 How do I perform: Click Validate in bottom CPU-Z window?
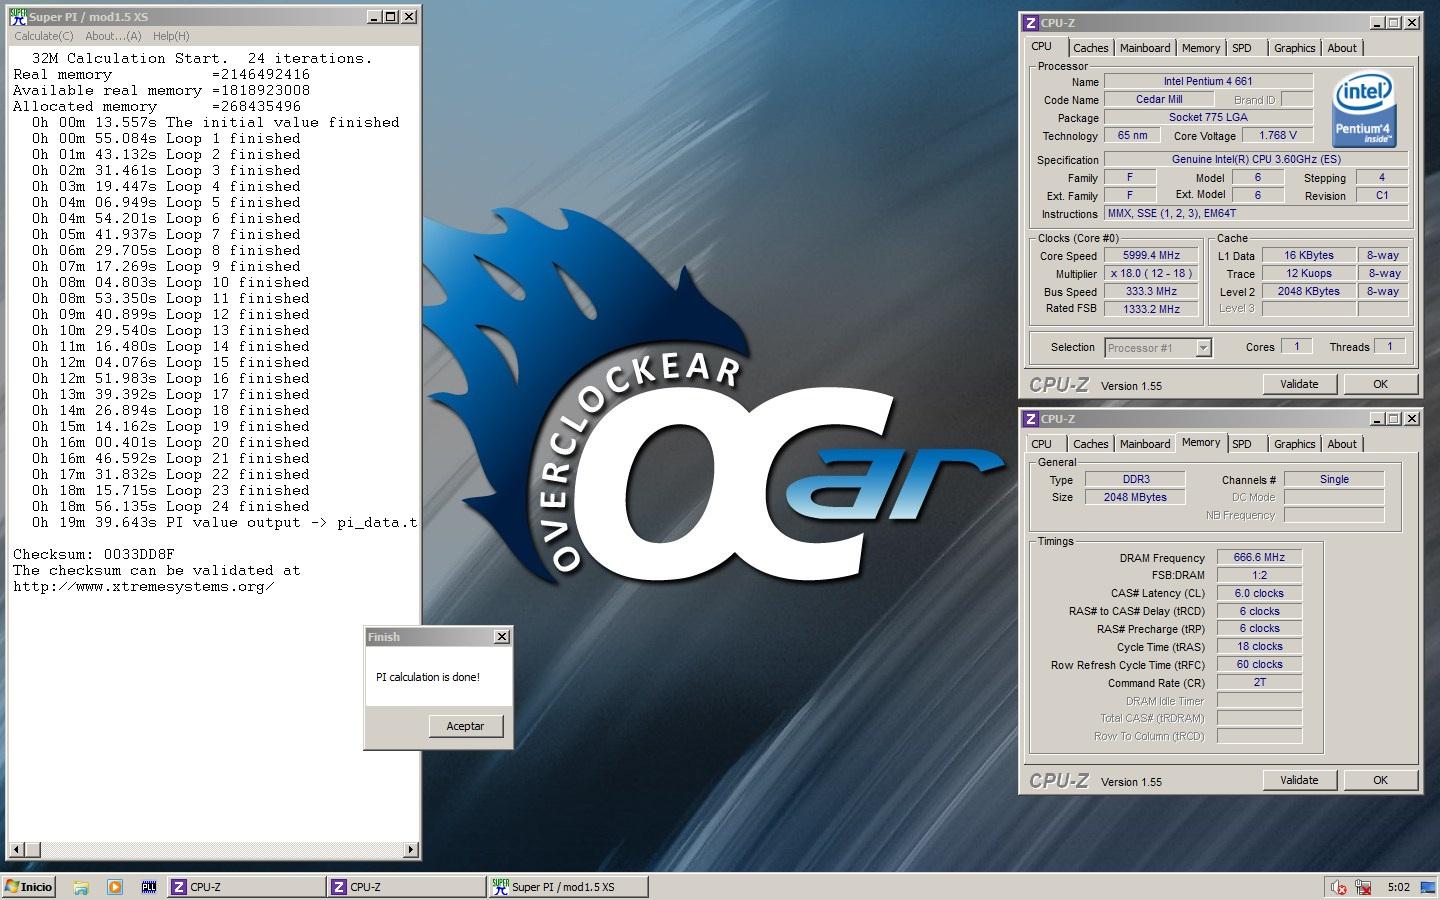(x=1299, y=780)
